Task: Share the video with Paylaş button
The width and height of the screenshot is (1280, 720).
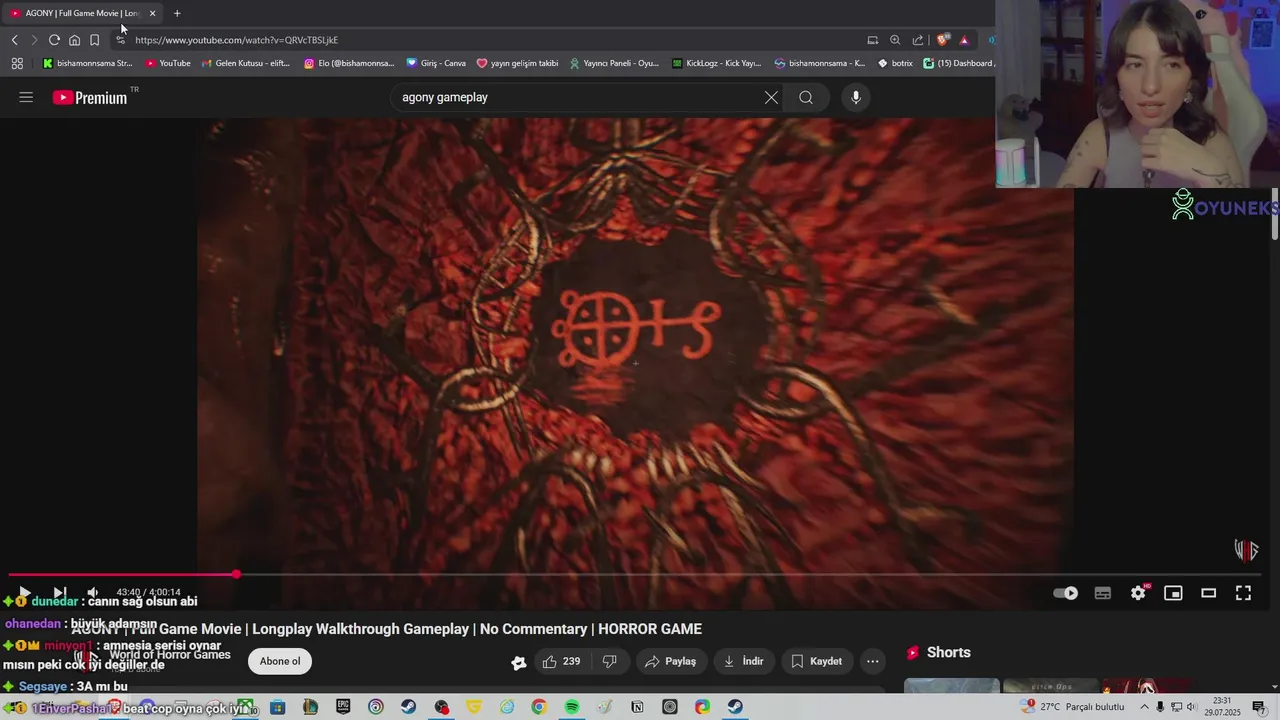Action: tap(671, 661)
